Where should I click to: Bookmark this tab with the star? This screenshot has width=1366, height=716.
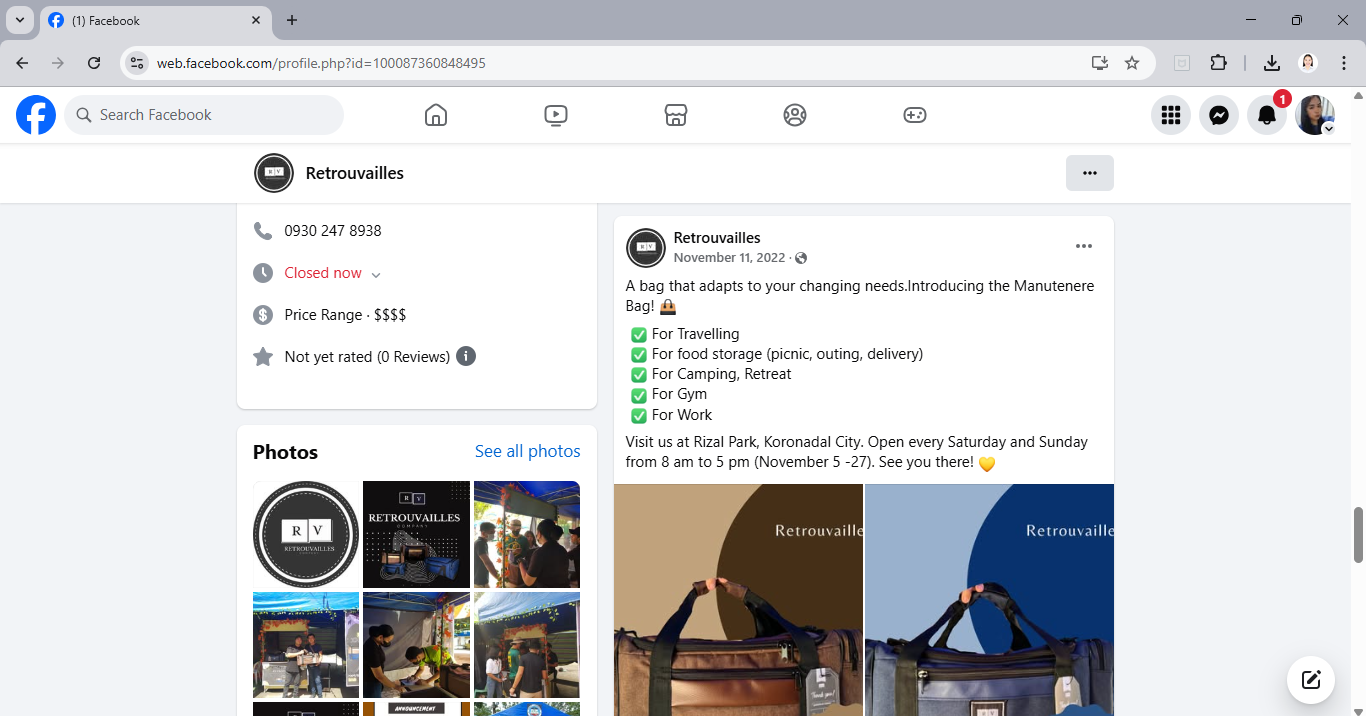pyautogui.click(x=1132, y=63)
